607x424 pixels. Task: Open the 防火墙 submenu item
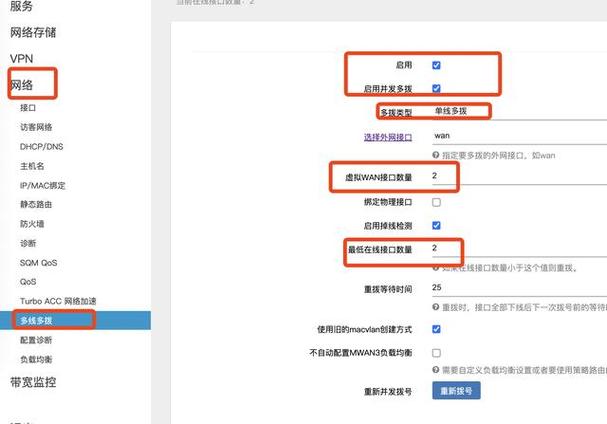pyautogui.click(x=32, y=224)
